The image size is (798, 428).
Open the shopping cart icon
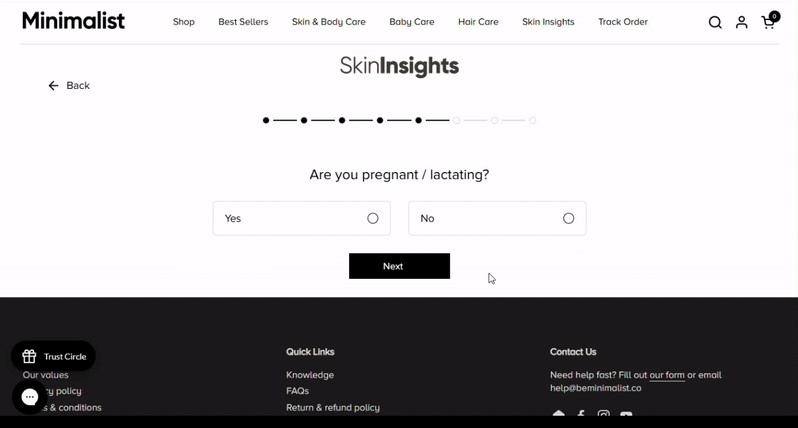[768, 22]
